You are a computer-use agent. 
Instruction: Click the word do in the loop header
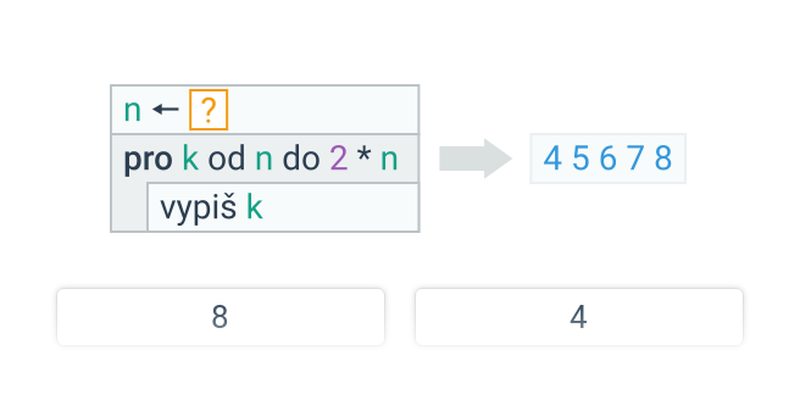[x=301, y=159]
